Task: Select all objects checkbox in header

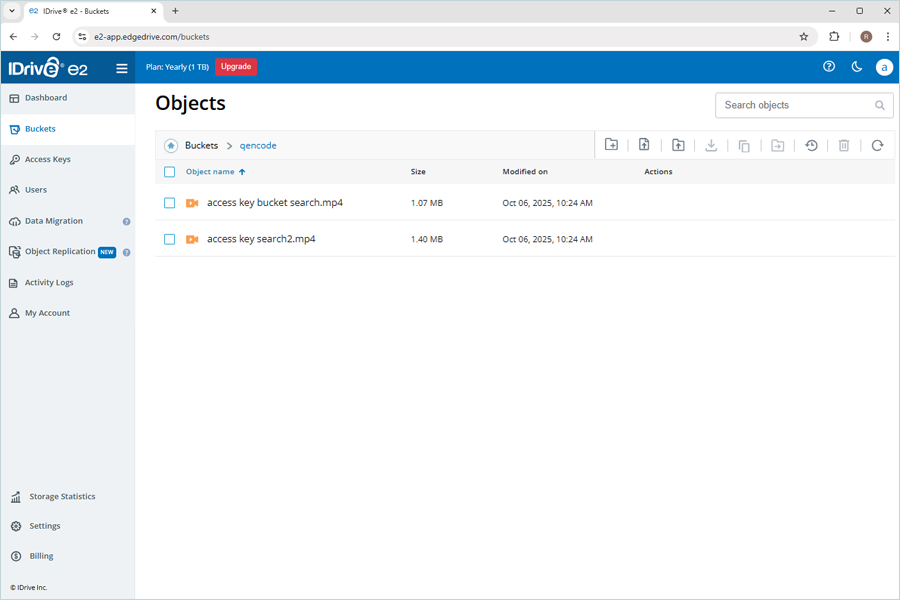Action: (x=169, y=172)
